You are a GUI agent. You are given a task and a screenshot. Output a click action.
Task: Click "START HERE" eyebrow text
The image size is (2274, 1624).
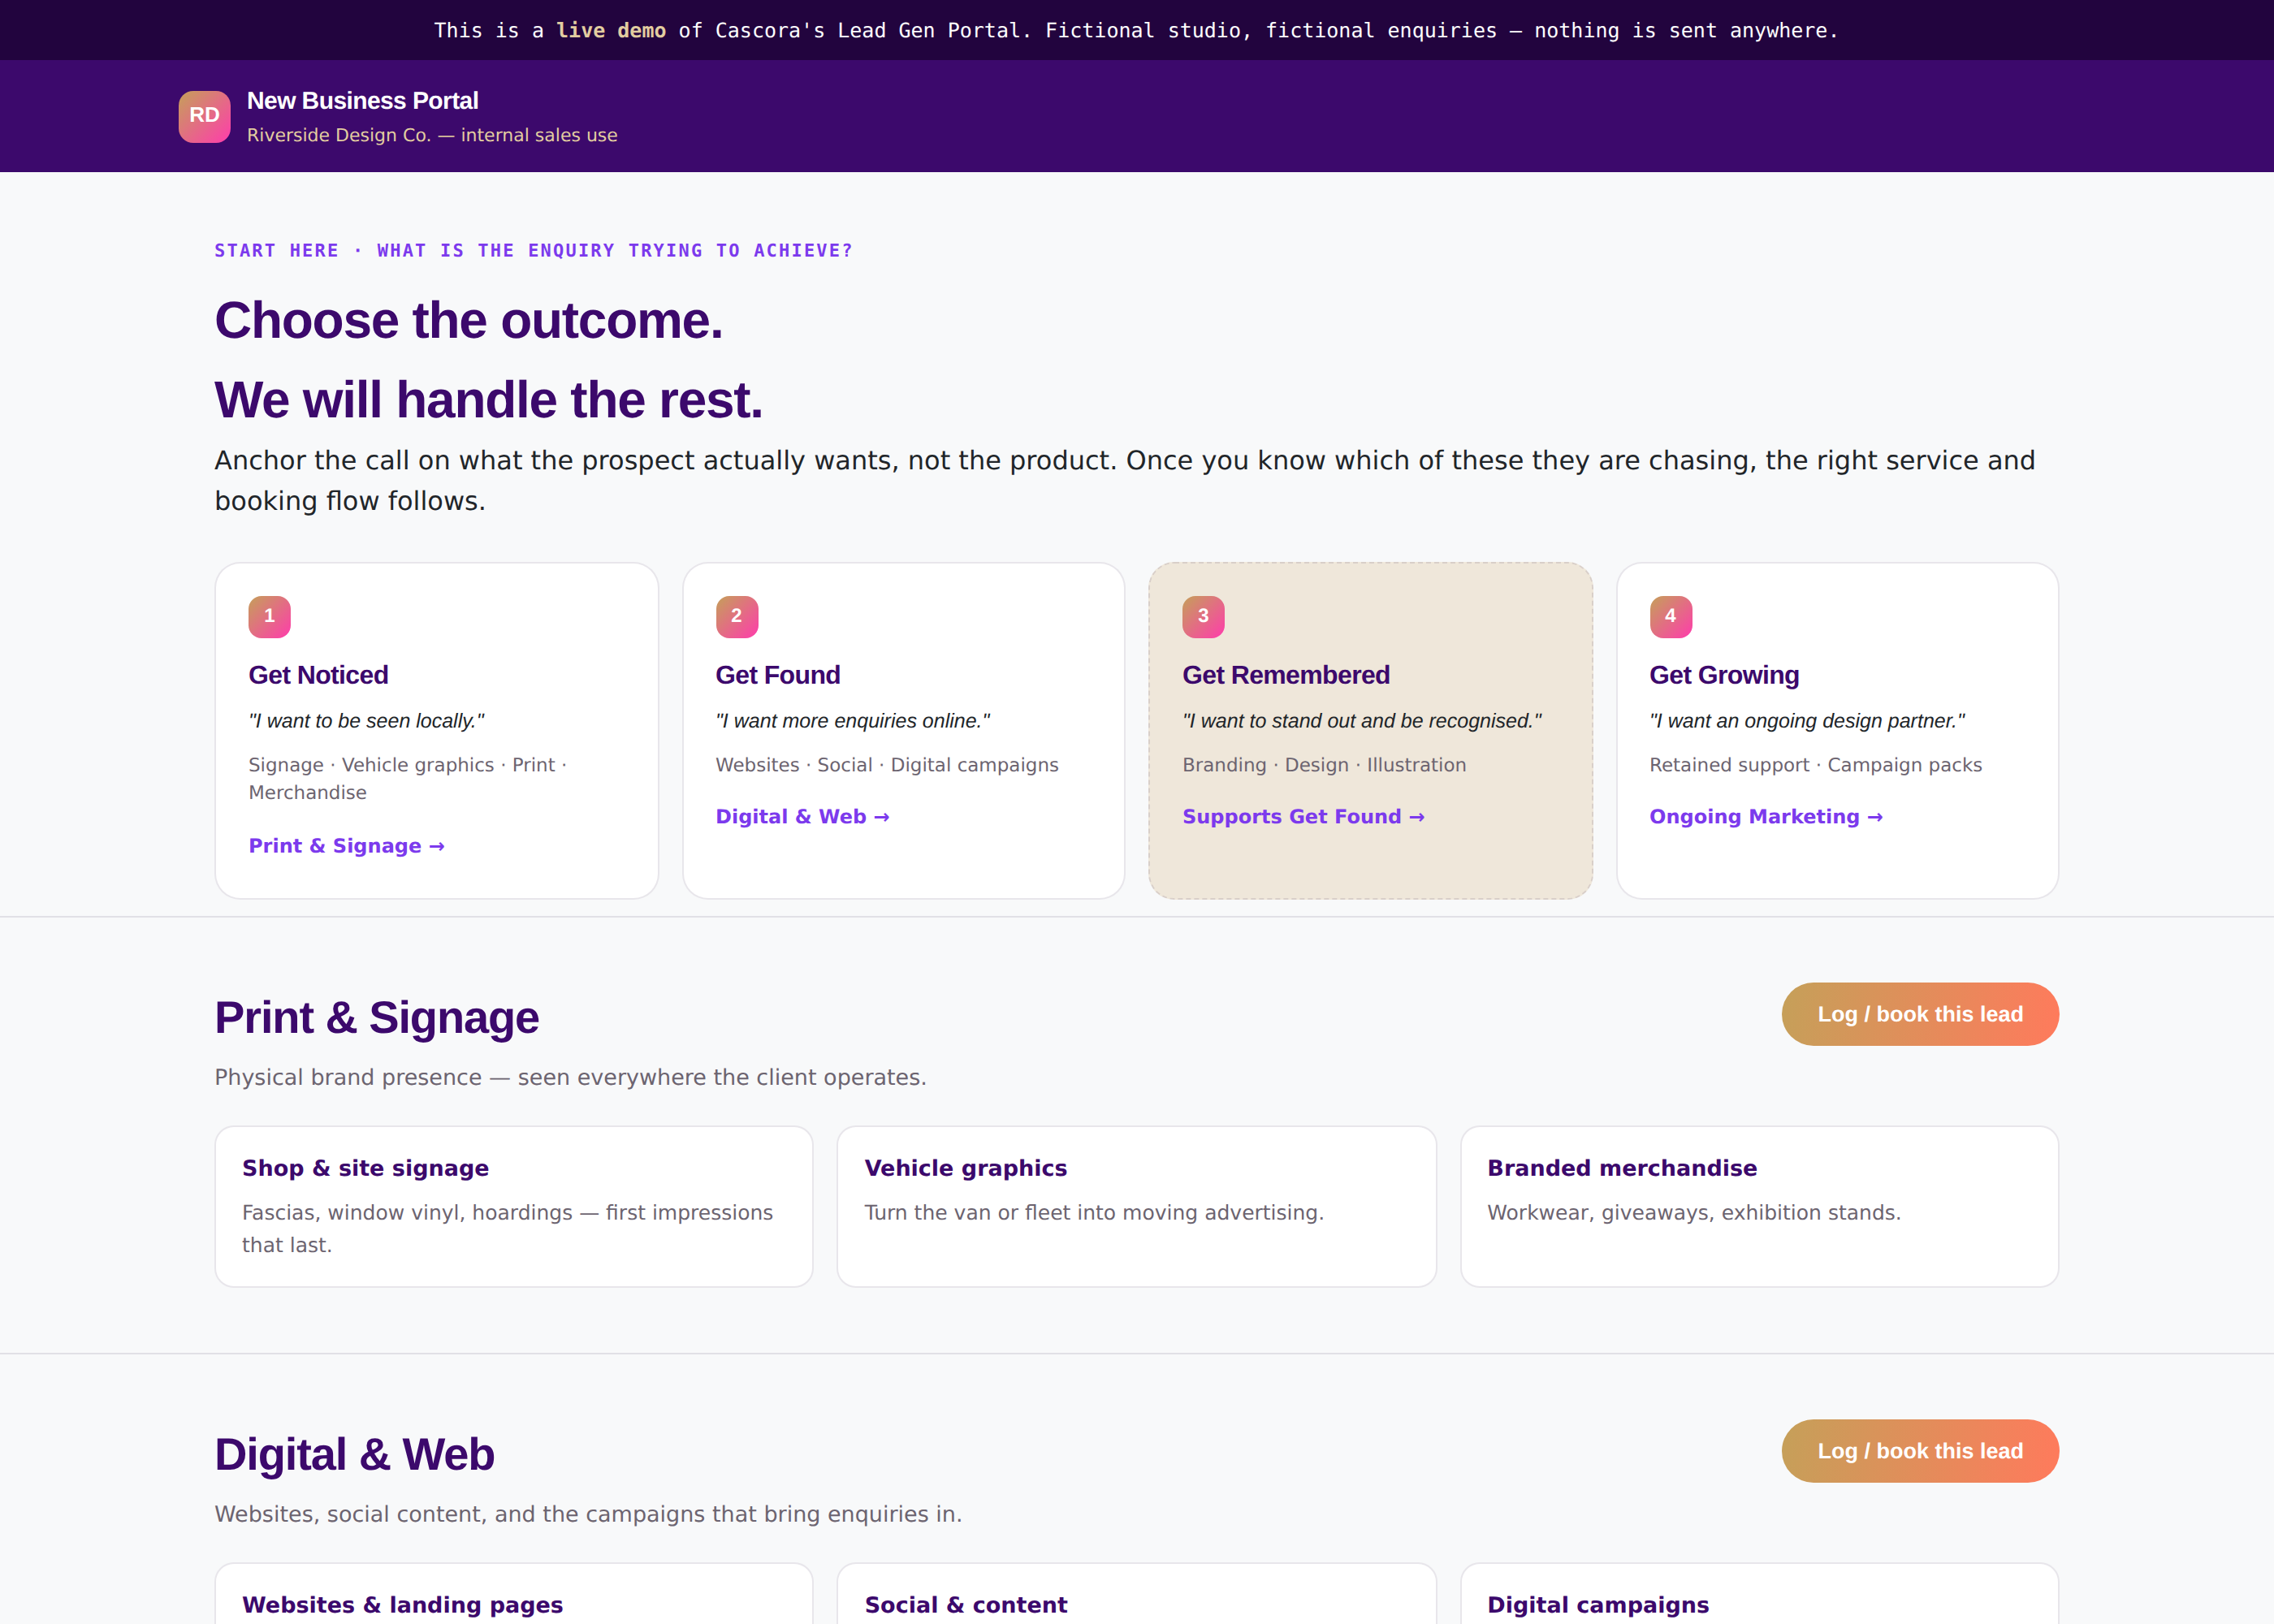(277, 251)
